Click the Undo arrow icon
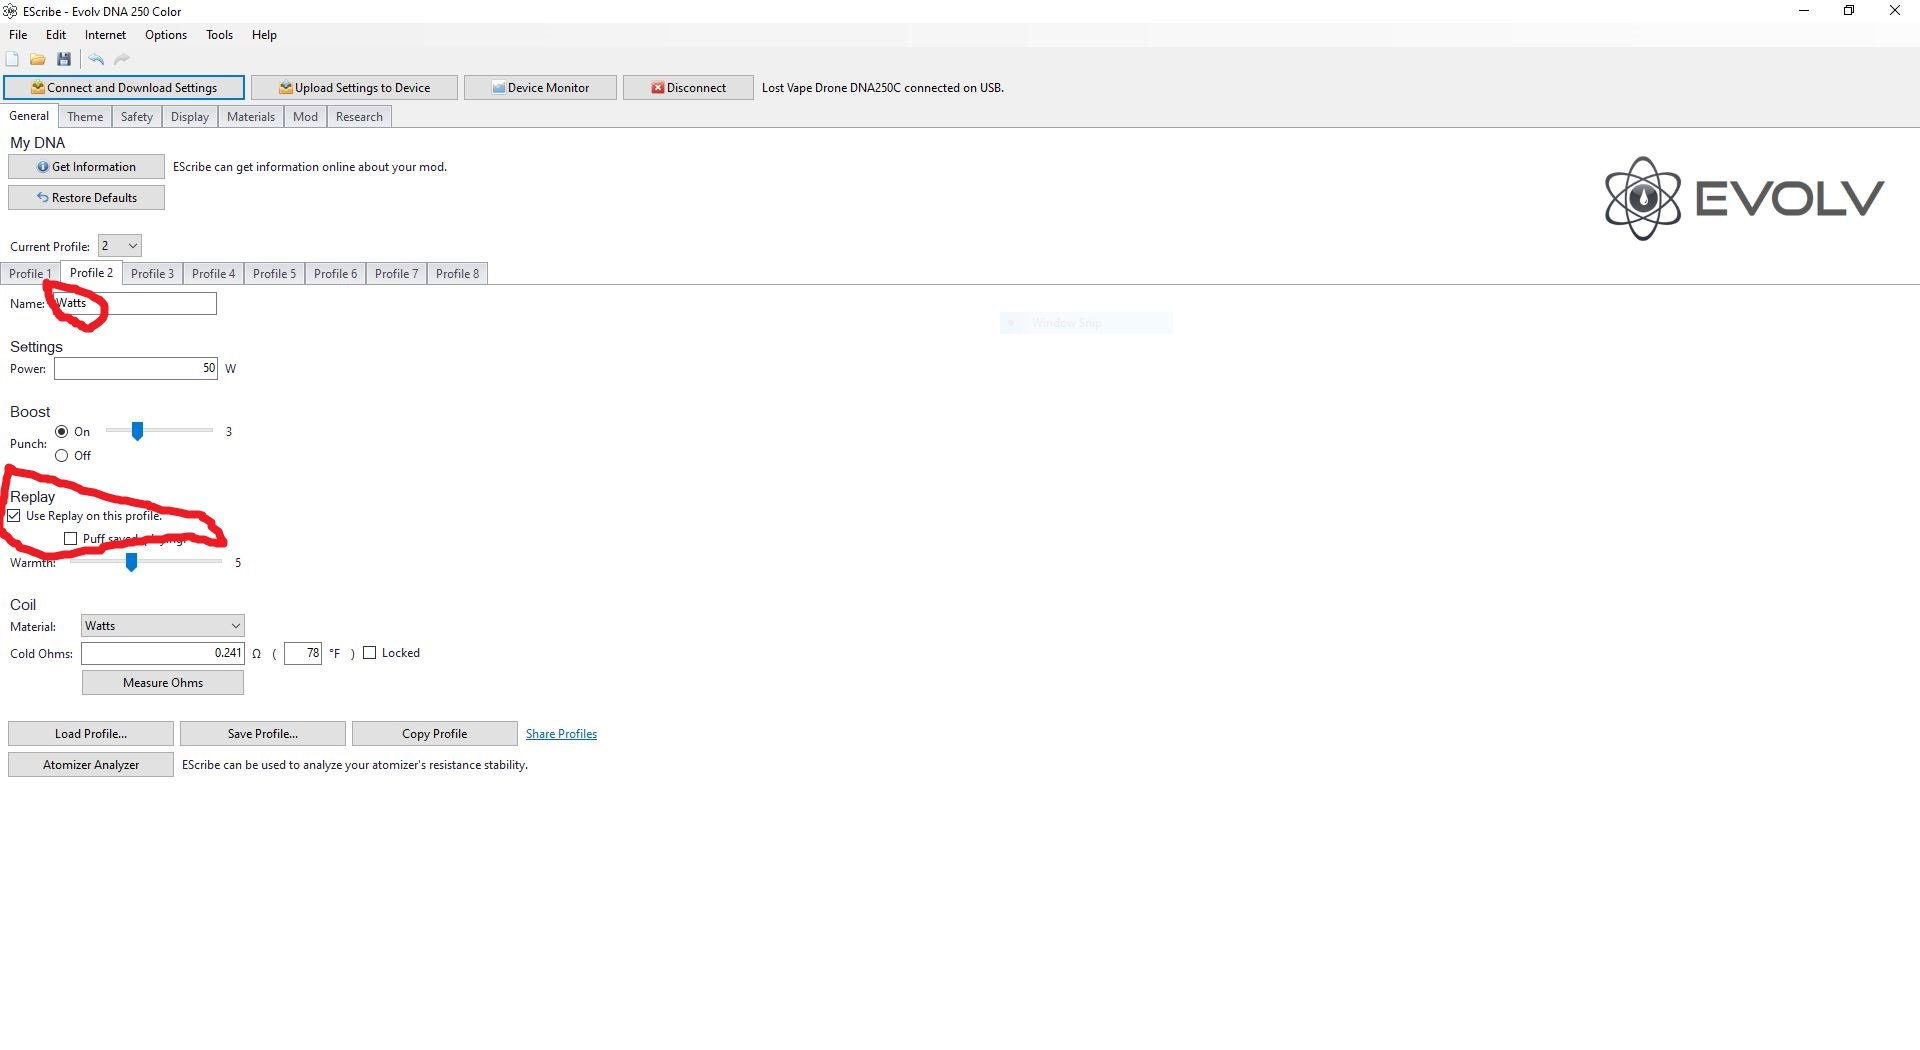This screenshot has height=1050, width=1920. coord(96,59)
